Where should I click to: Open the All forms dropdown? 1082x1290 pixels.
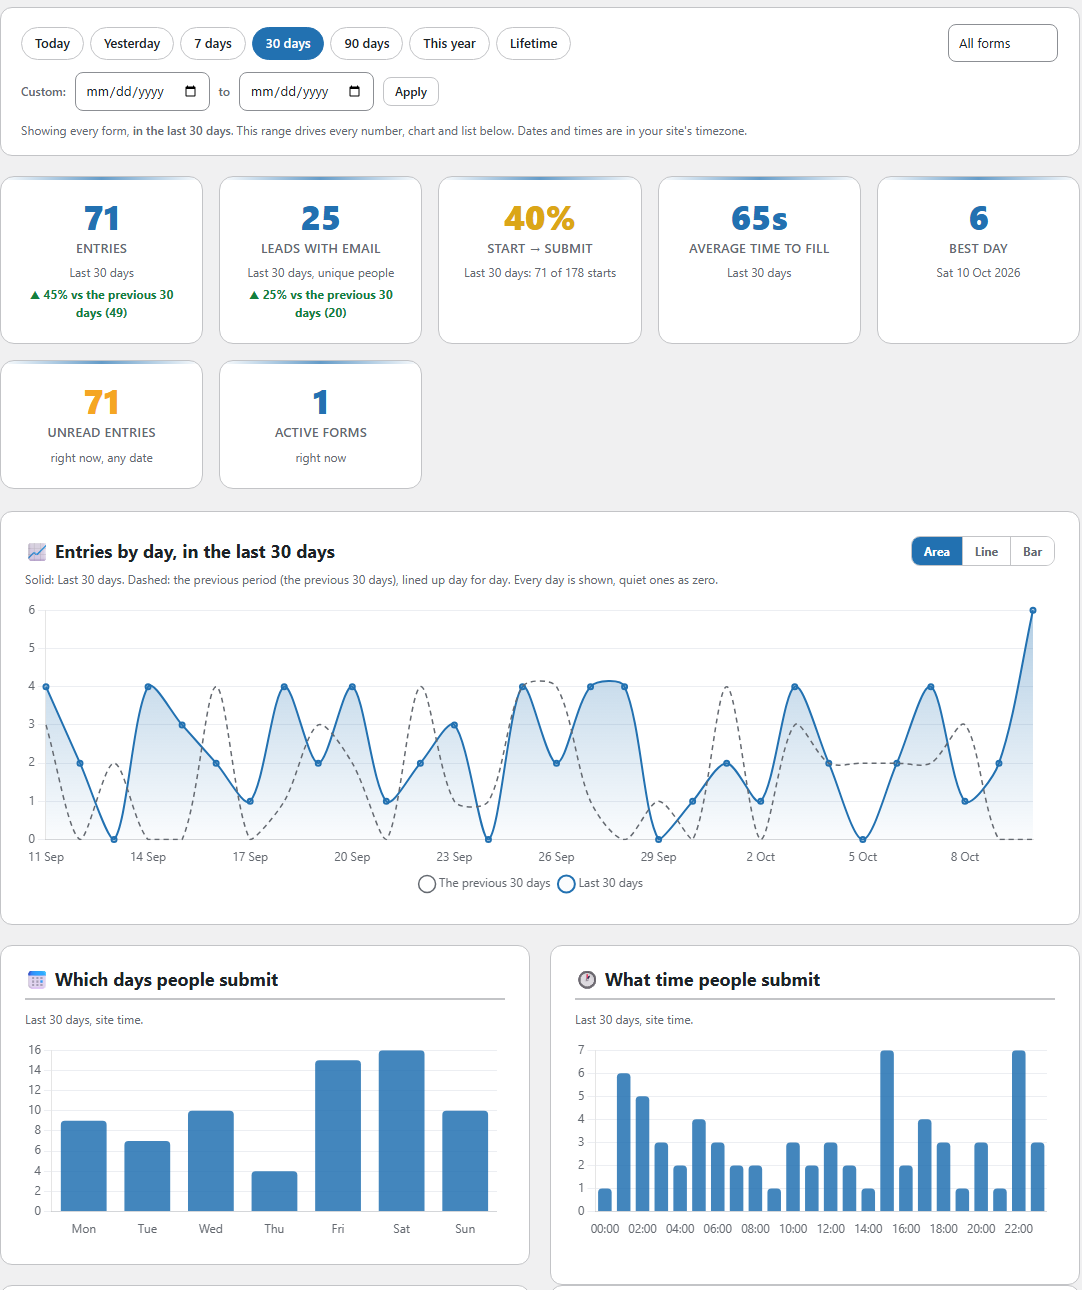[x=1002, y=43]
